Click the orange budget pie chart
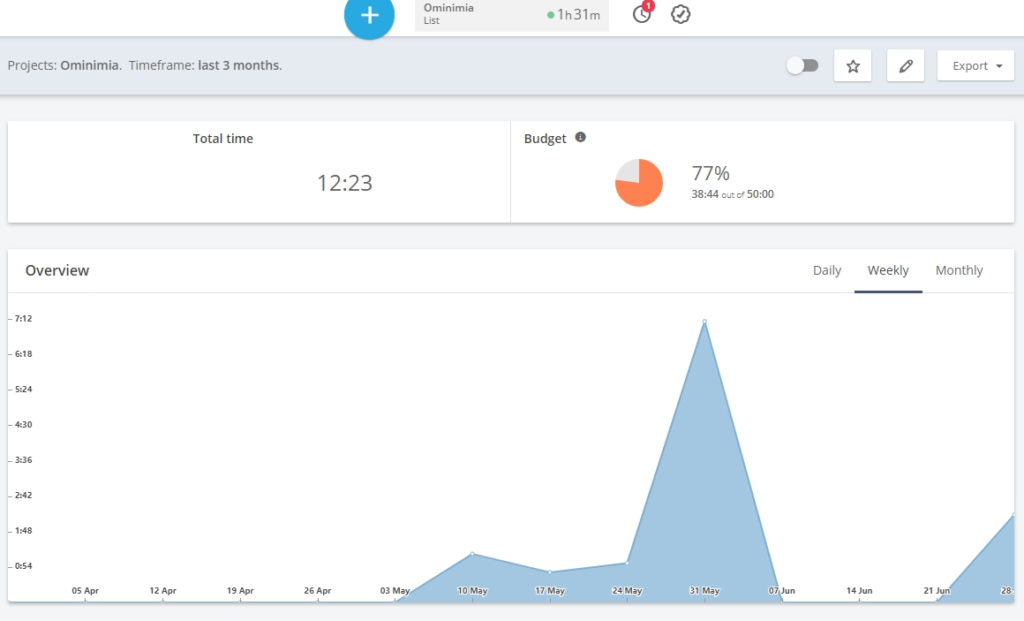This screenshot has height=621, width=1024. [638, 183]
